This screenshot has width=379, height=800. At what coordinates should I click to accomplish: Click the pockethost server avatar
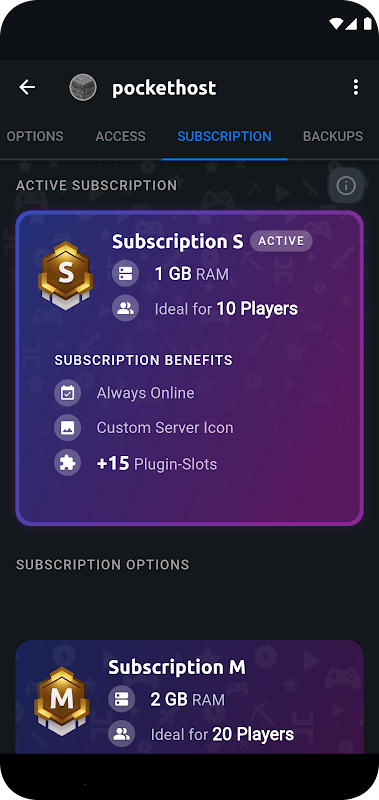tap(83, 87)
